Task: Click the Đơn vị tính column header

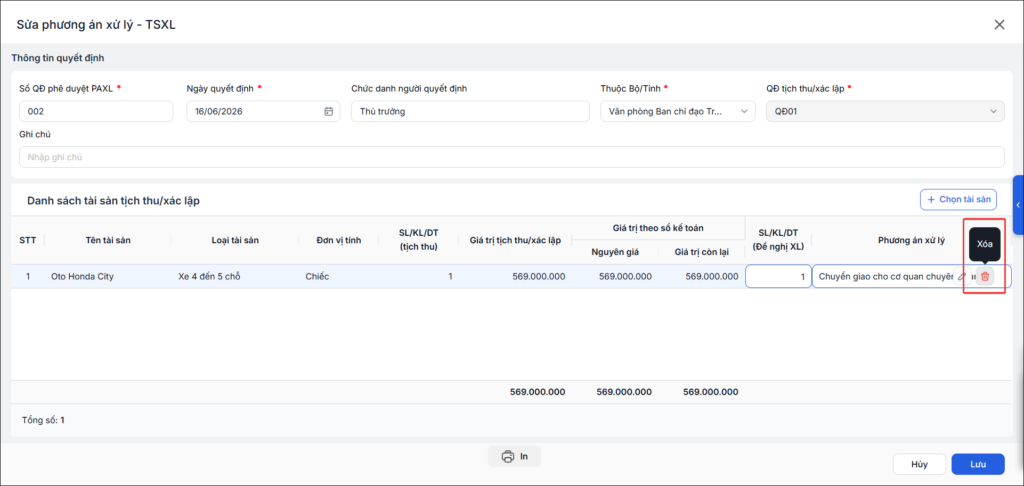Action: pyautogui.click(x=339, y=240)
